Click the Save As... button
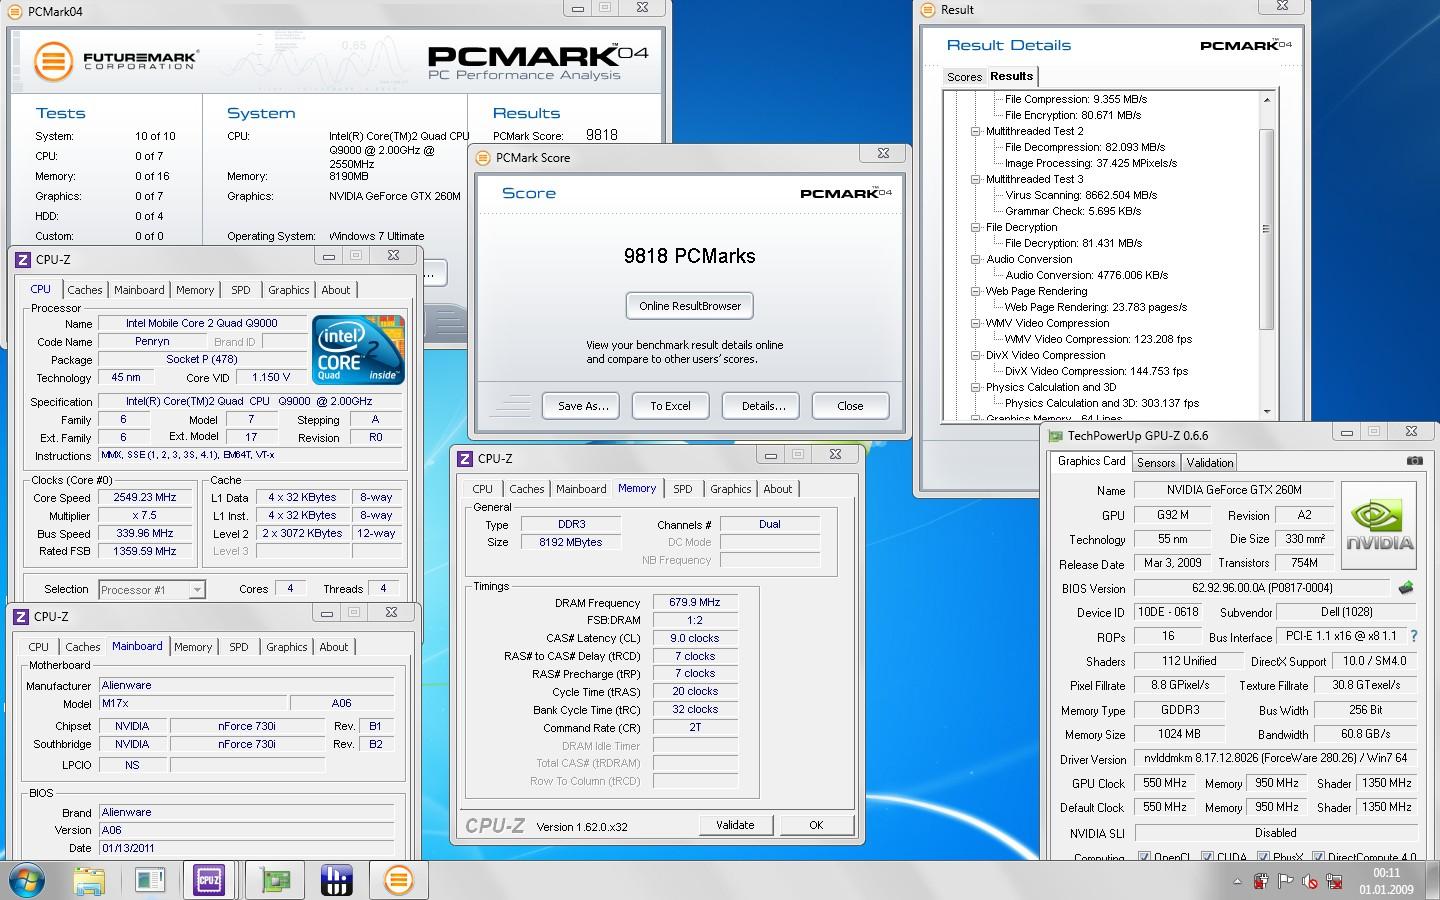The width and height of the screenshot is (1440, 900). pos(583,406)
